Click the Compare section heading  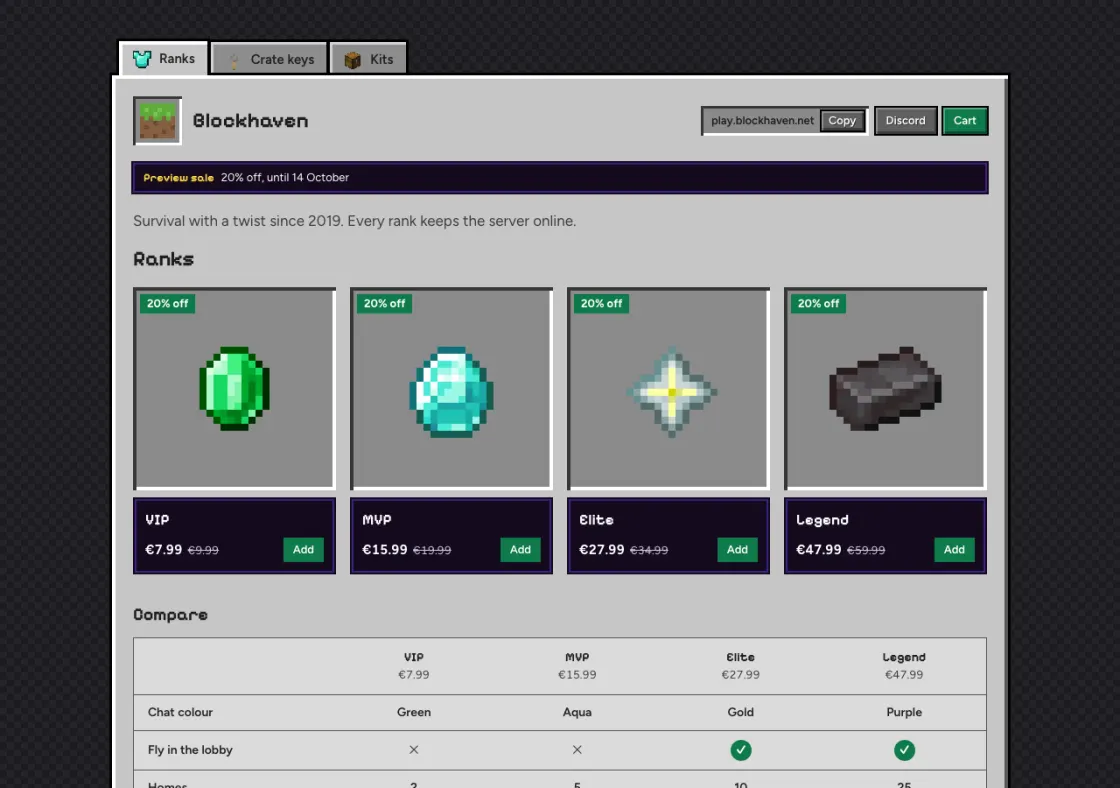coord(171,615)
